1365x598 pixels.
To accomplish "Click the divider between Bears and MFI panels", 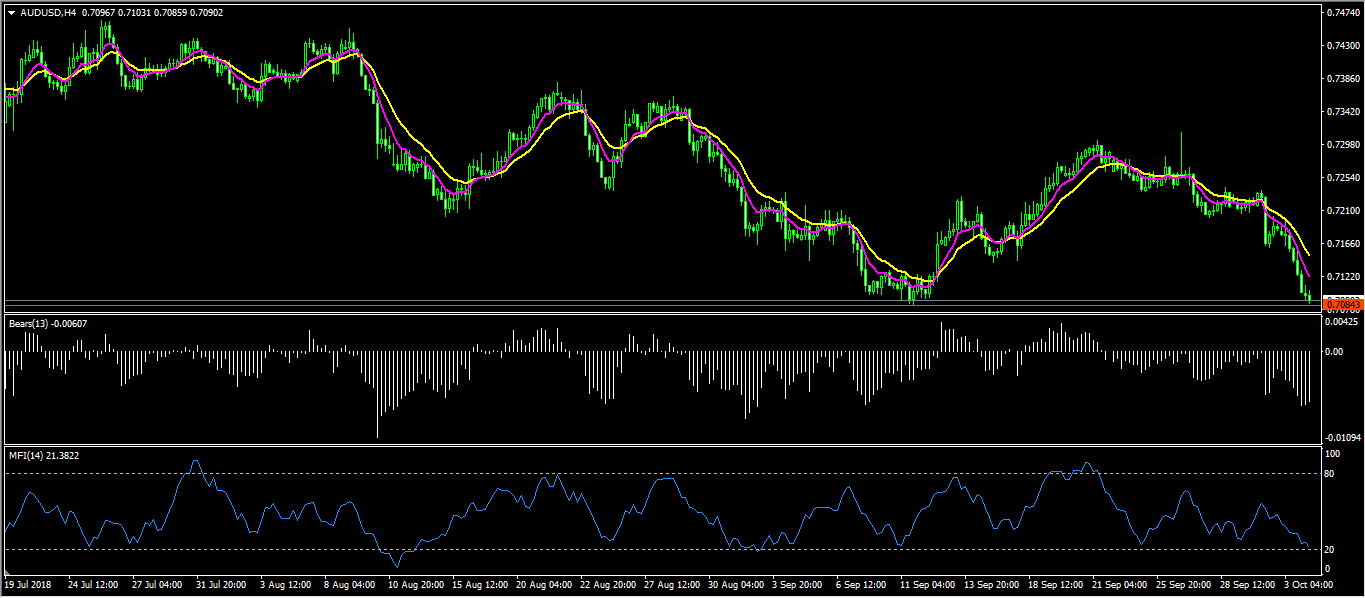I will click(660, 446).
